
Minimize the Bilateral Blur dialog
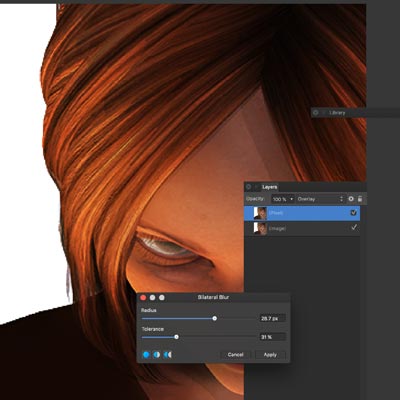153,297
